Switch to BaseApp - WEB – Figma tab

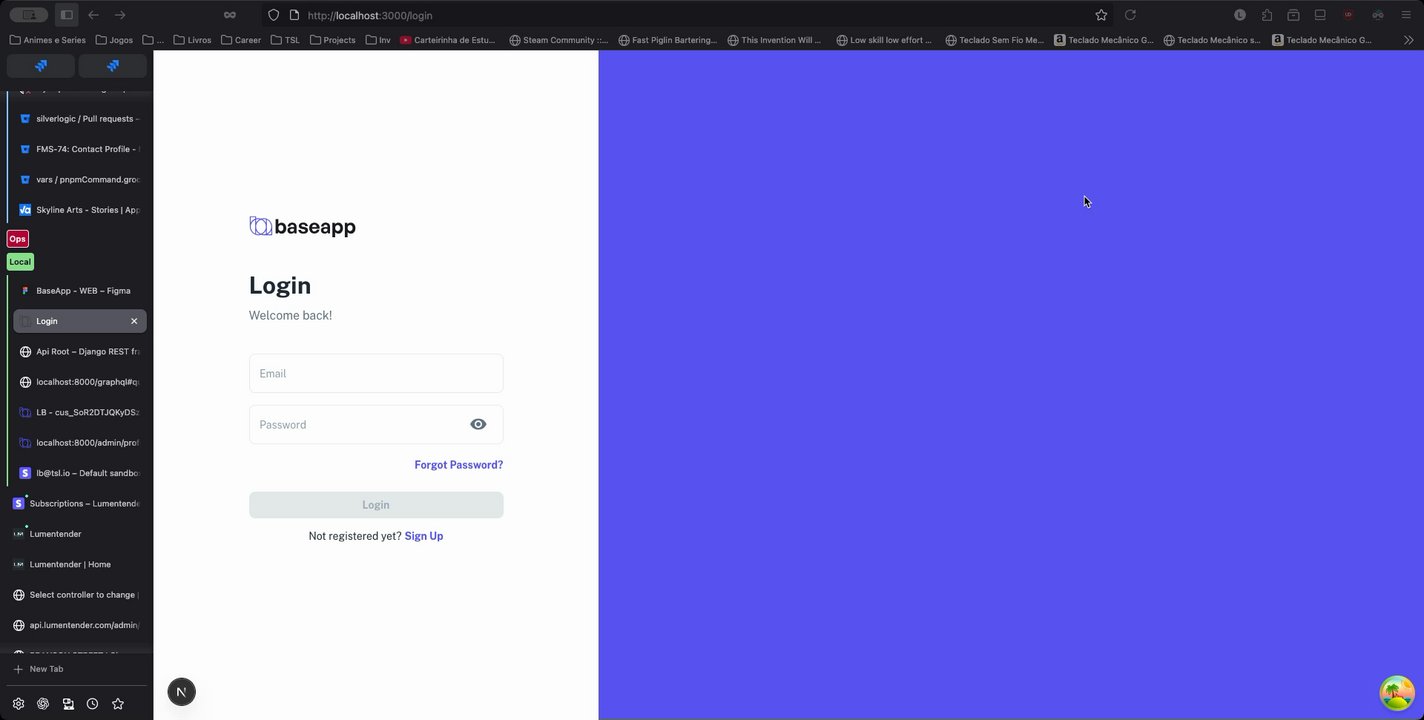[x=80, y=291]
